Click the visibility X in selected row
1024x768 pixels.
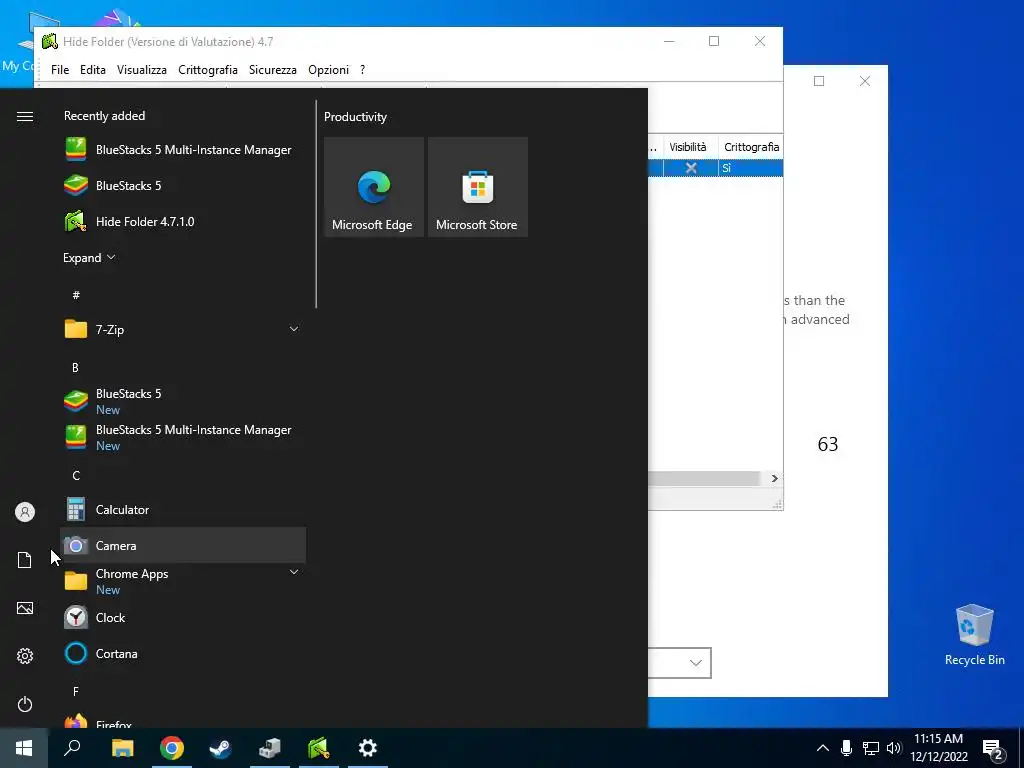click(x=691, y=168)
